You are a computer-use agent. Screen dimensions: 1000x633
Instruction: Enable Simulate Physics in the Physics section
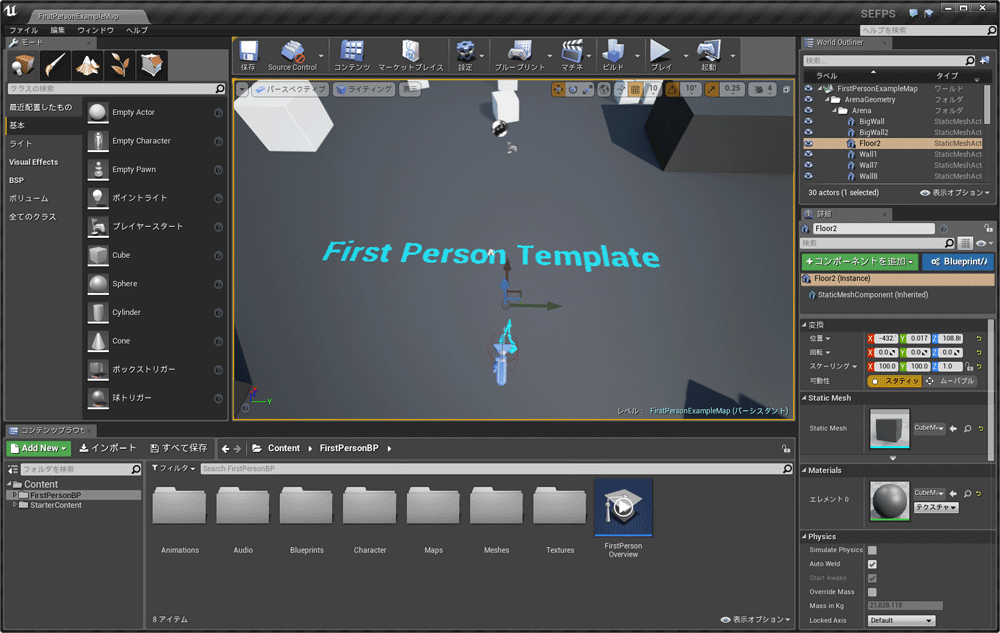click(873, 550)
